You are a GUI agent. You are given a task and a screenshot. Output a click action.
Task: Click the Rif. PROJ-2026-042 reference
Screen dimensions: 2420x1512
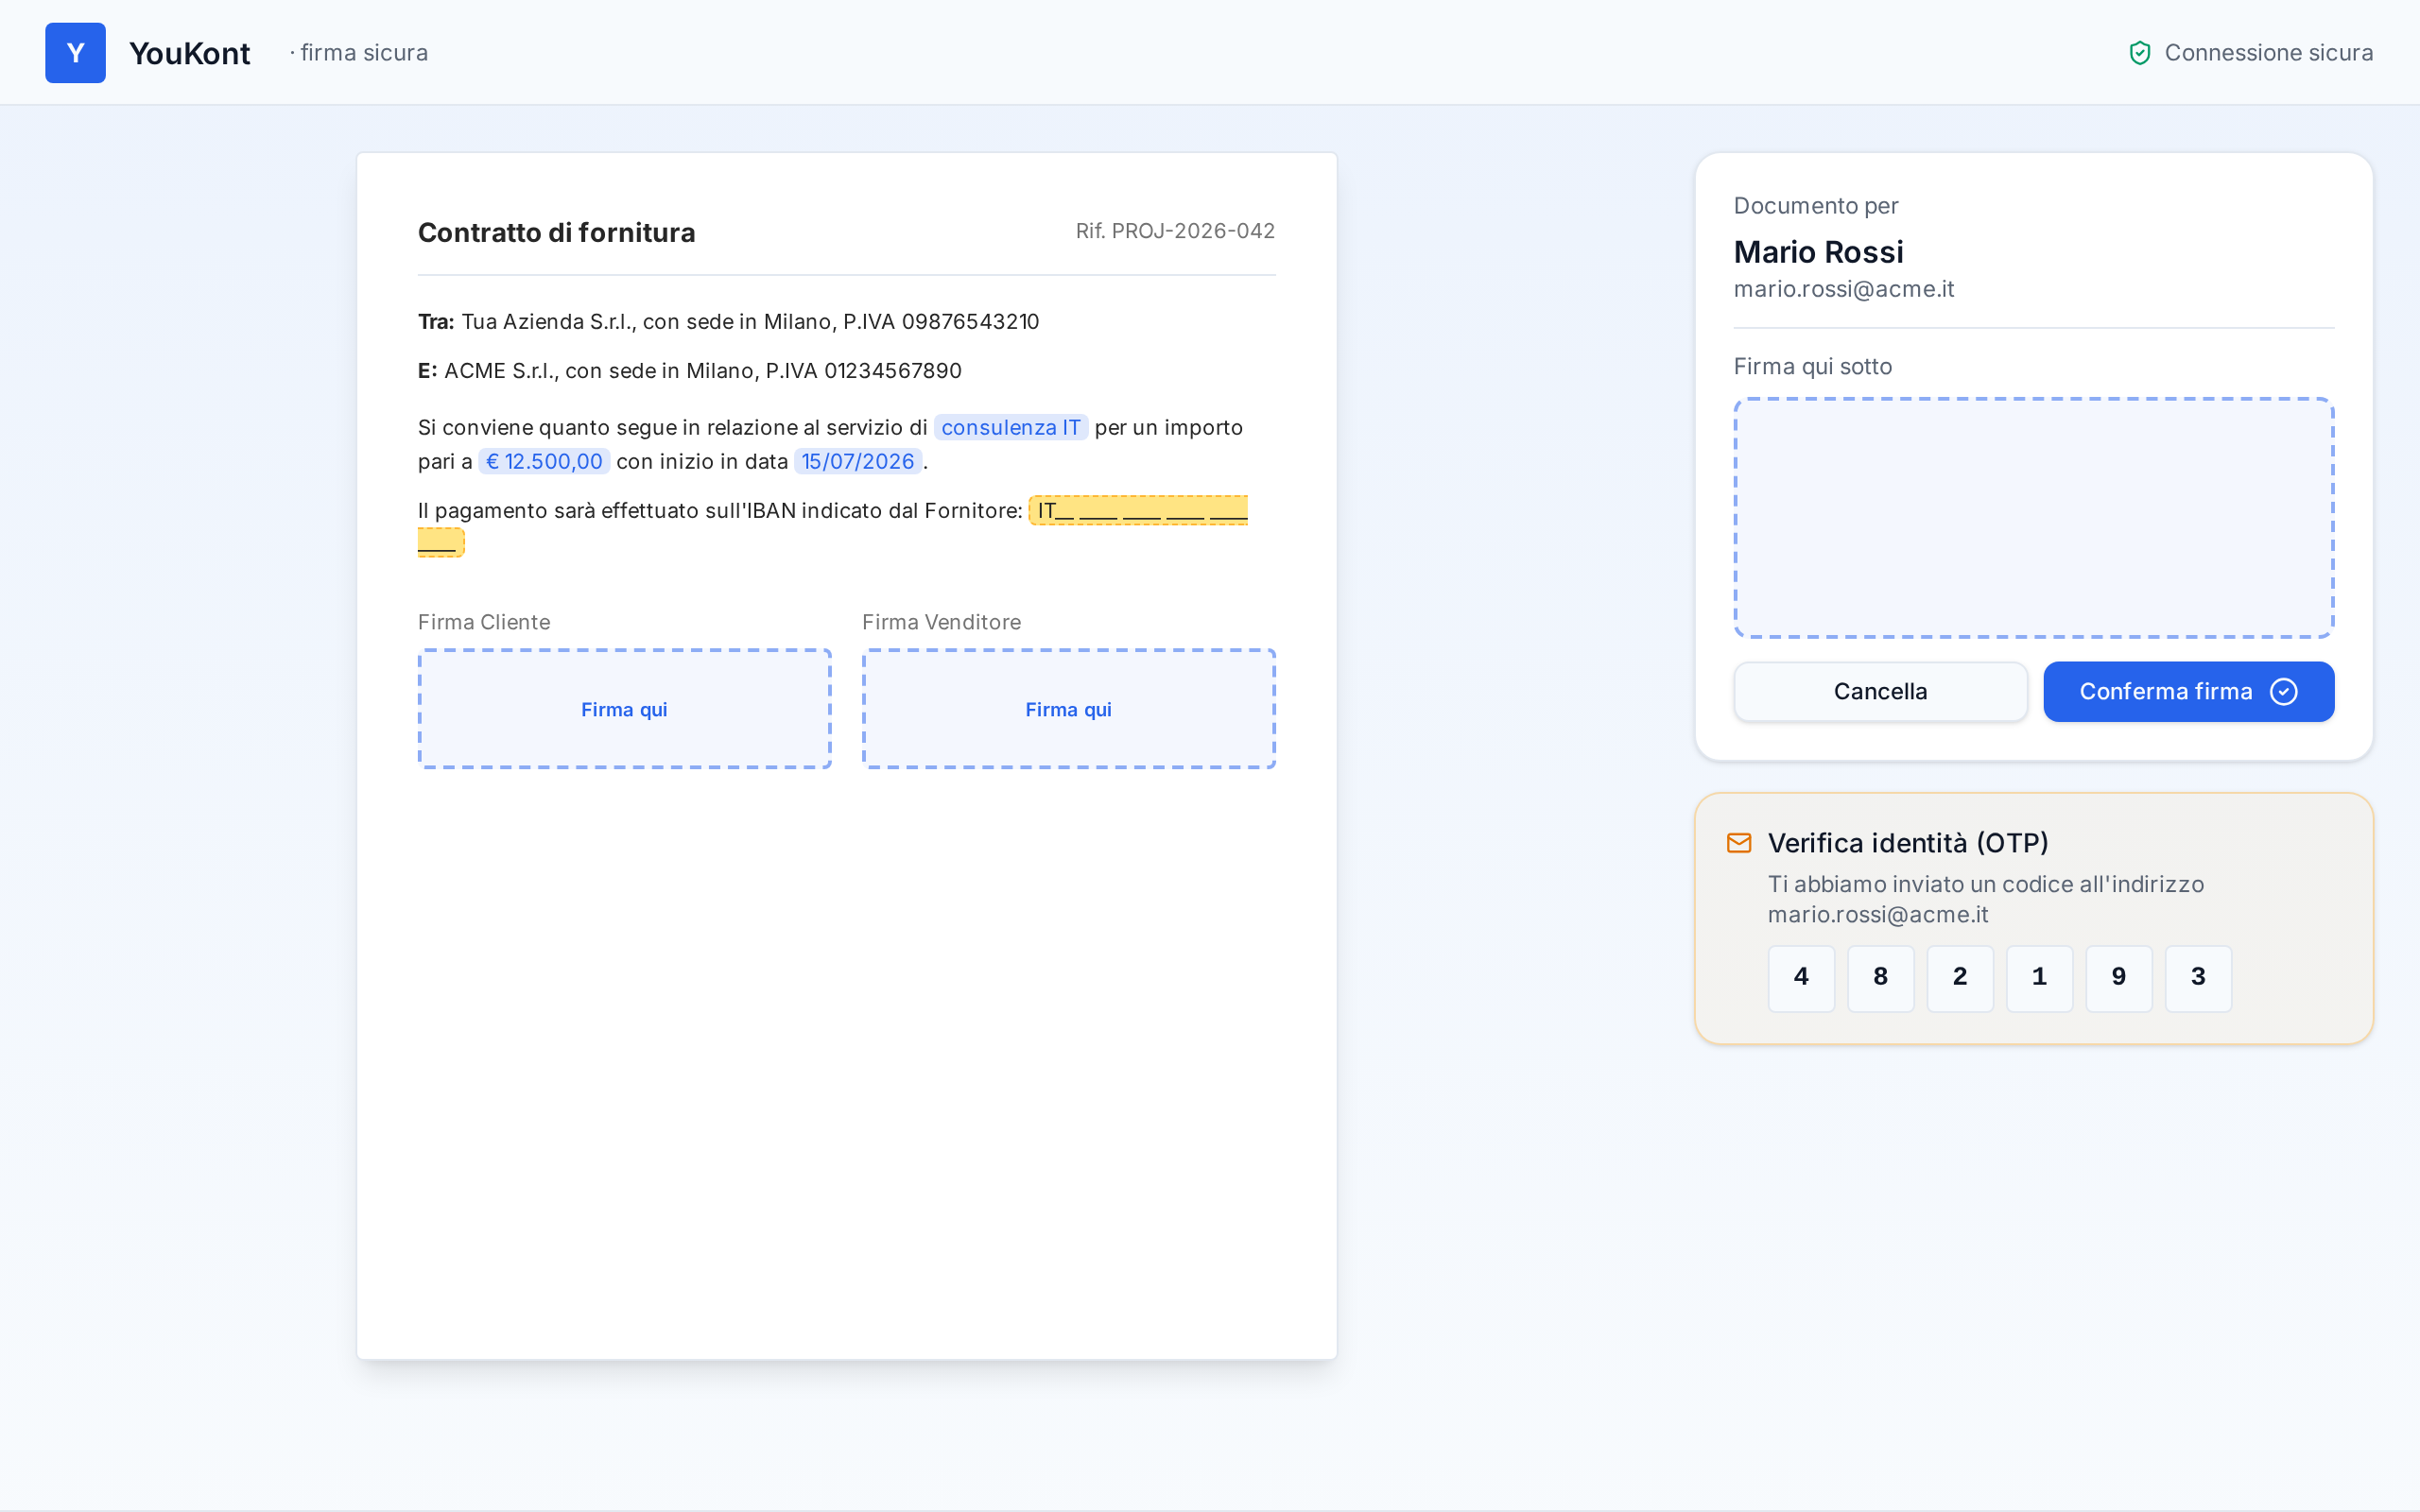tap(1175, 231)
